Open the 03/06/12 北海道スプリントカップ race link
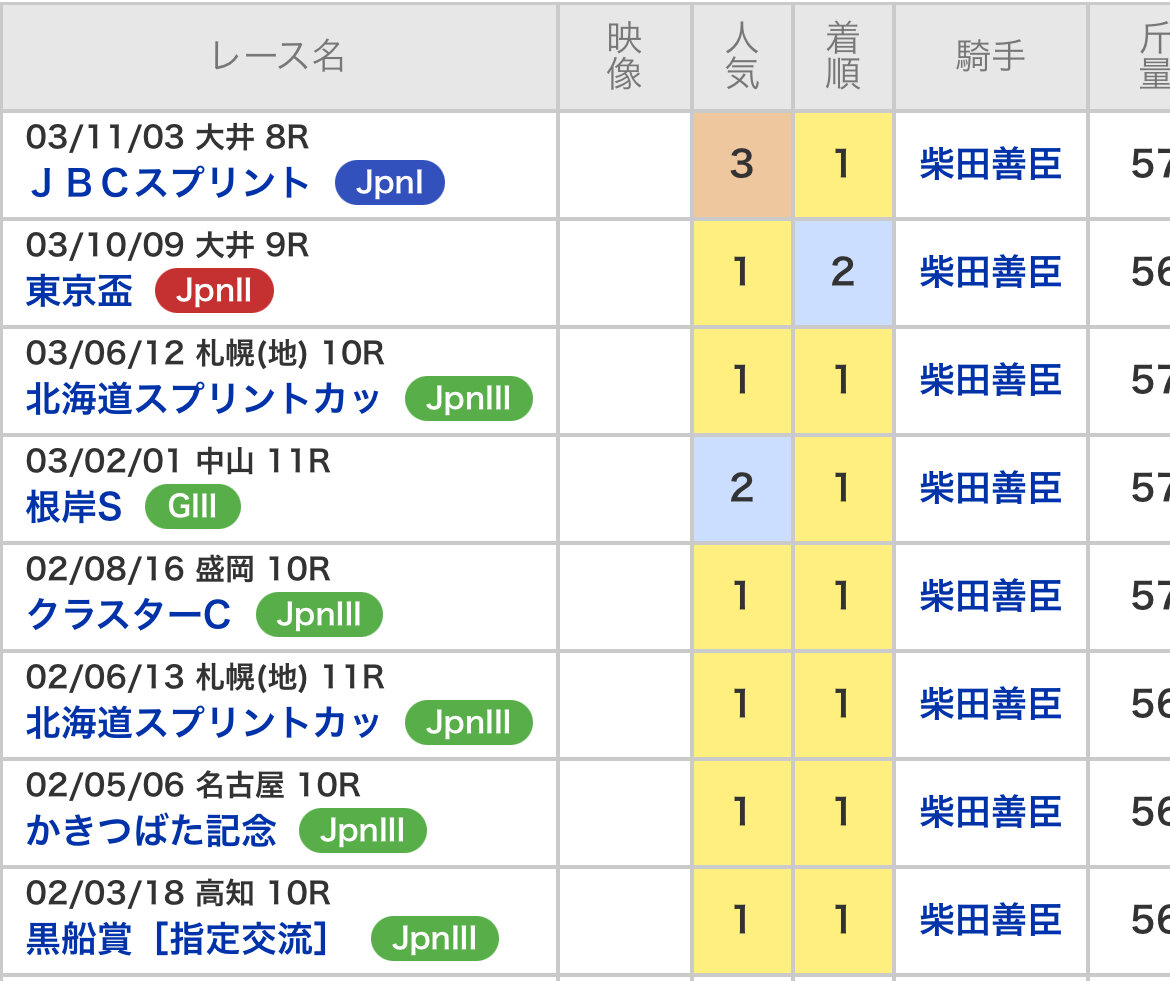The width and height of the screenshot is (1170, 981). tap(204, 399)
